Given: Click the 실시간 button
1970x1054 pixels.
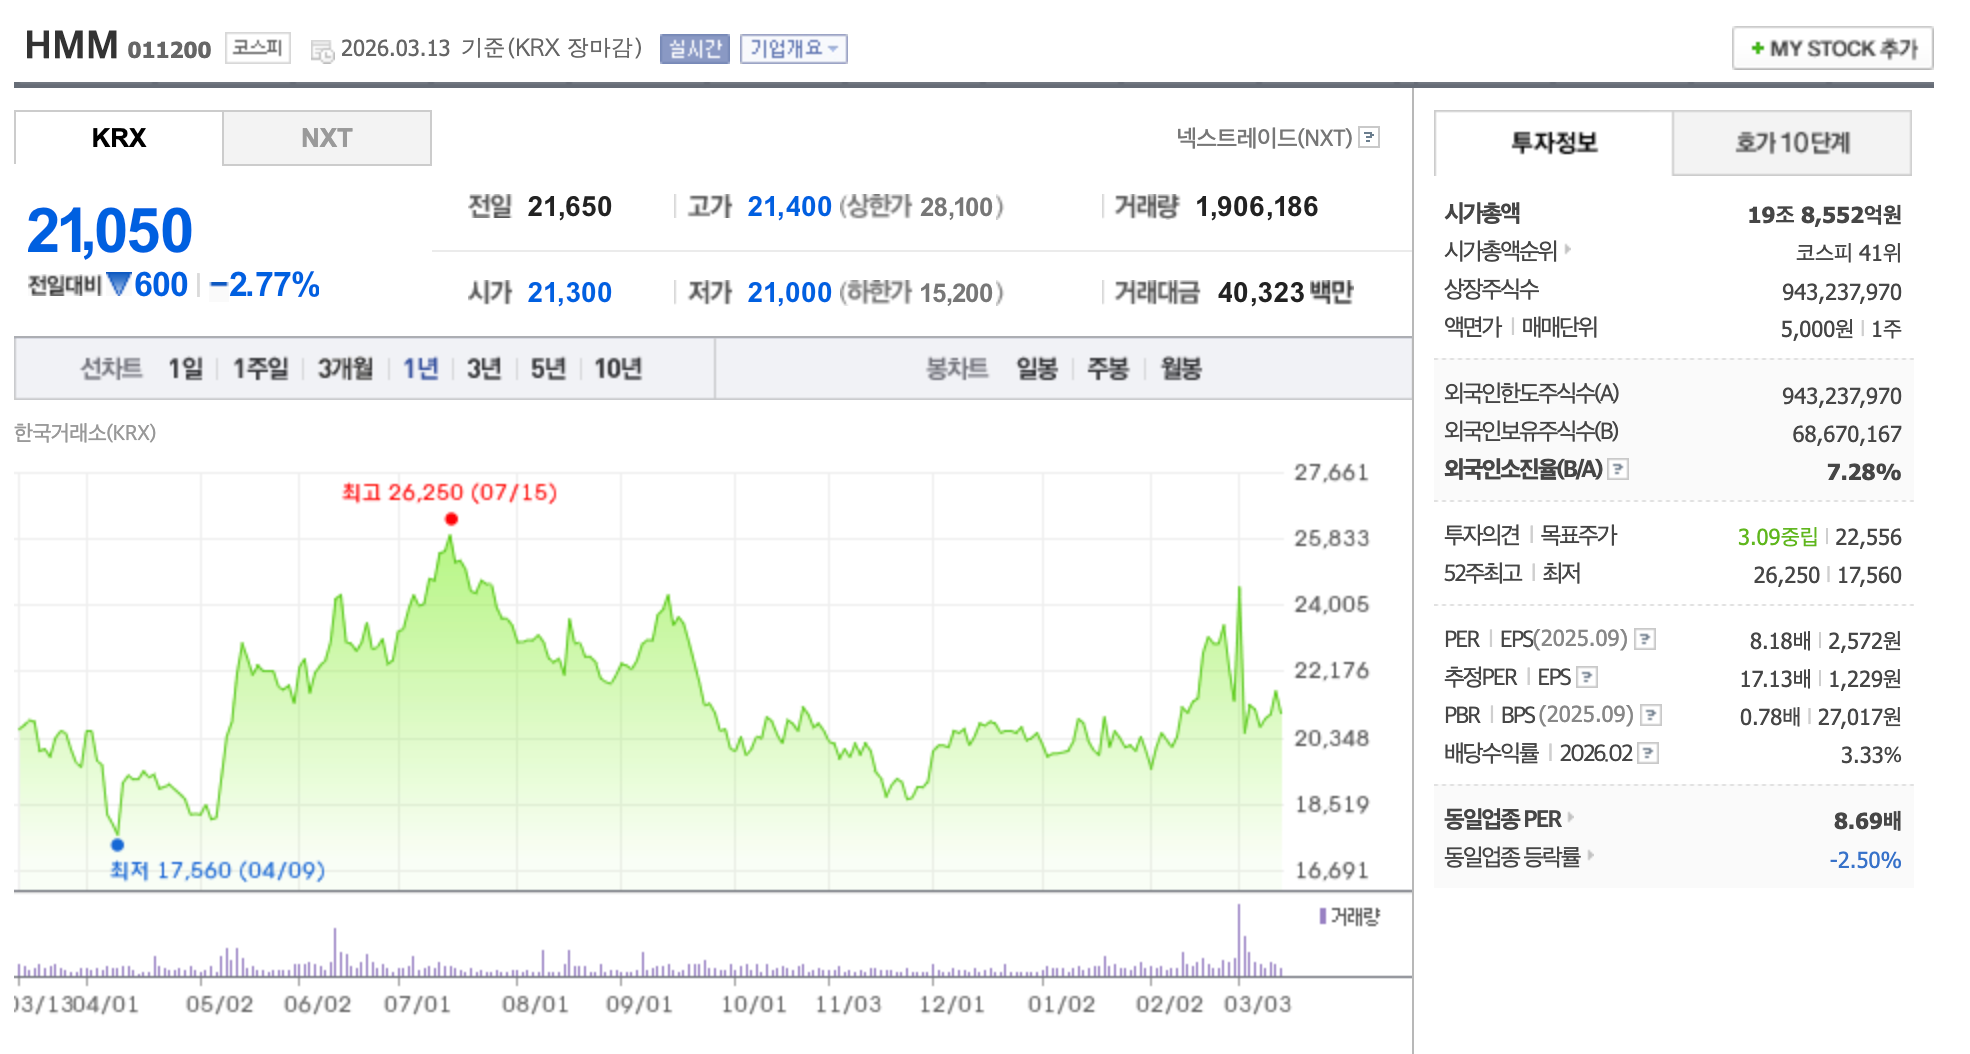Looking at the screenshot, I should 694,48.
